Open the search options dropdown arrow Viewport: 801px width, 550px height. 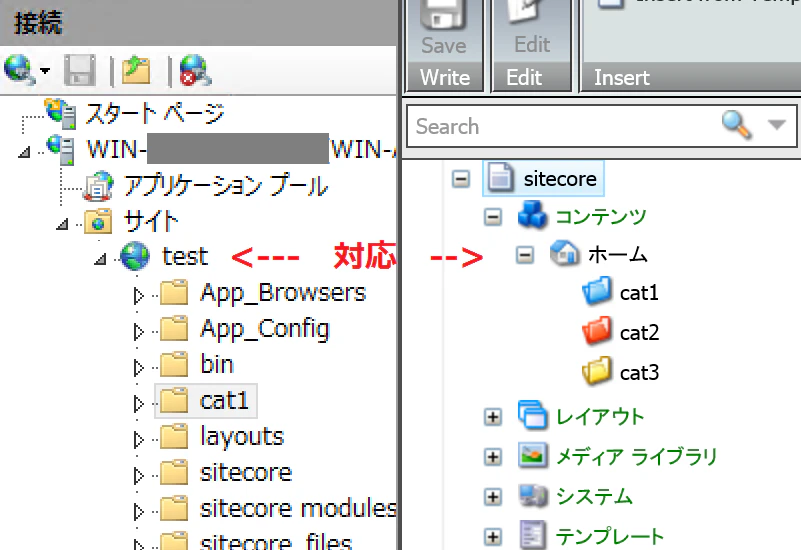pyautogui.click(x=776, y=125)
